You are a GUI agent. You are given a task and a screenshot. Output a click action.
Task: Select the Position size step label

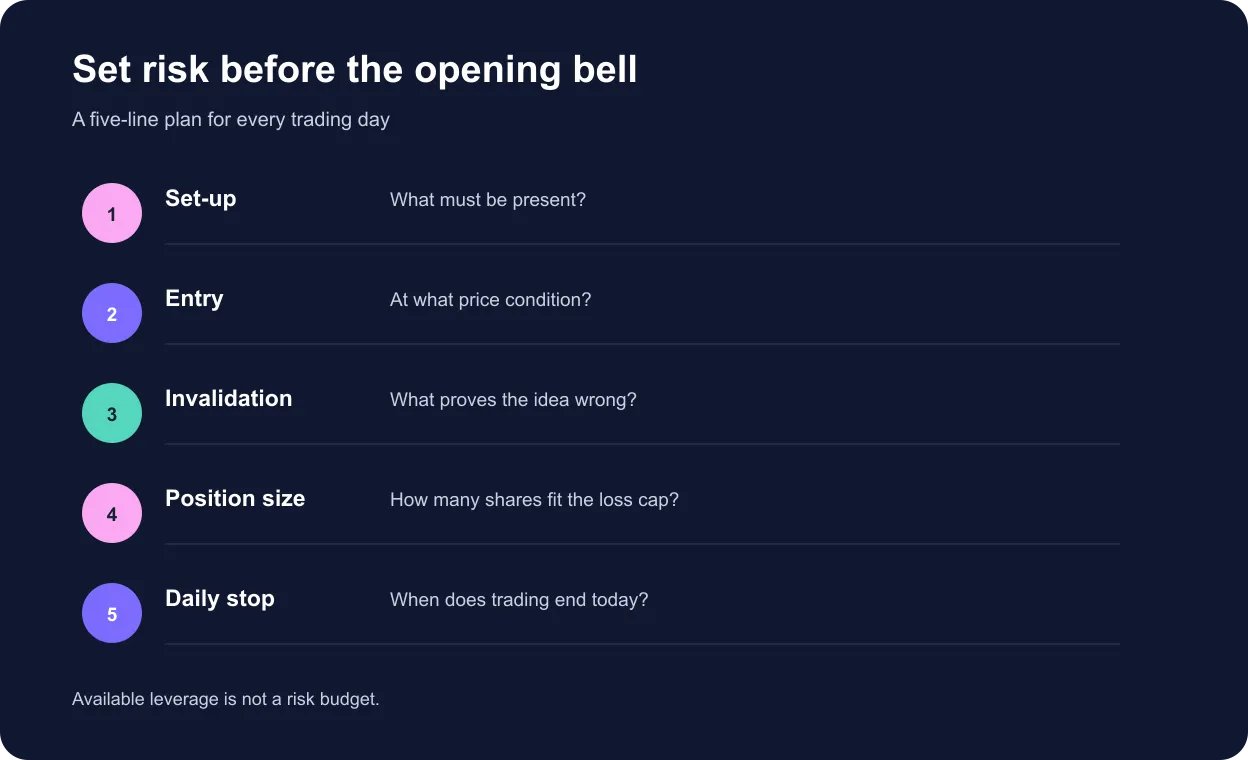[x=235, y=499]
